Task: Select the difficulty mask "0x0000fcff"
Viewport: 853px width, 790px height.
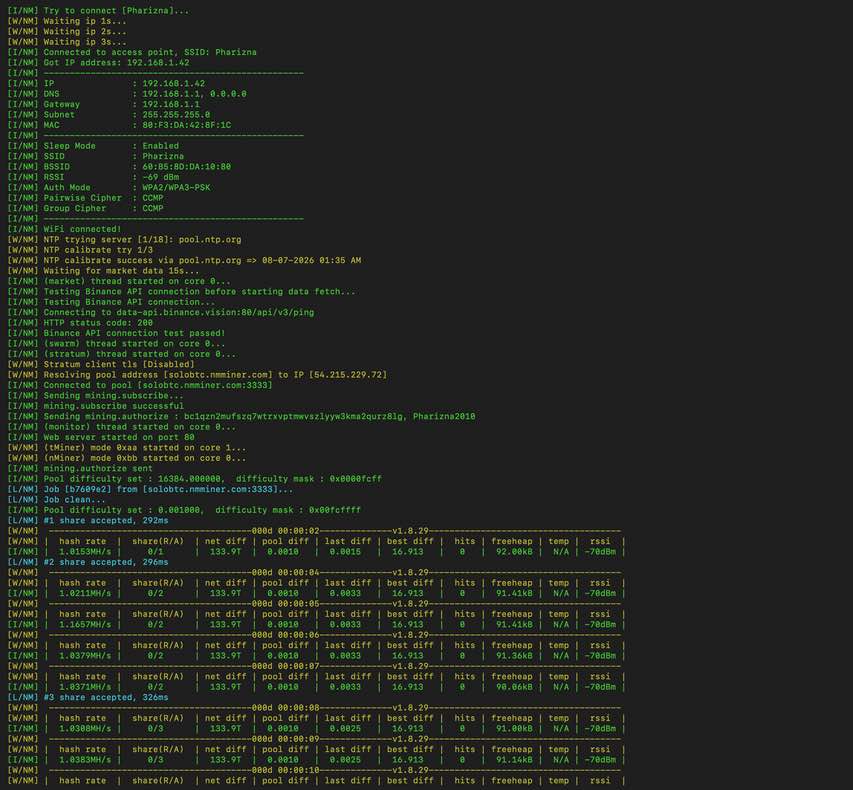Action: (355, 479)
